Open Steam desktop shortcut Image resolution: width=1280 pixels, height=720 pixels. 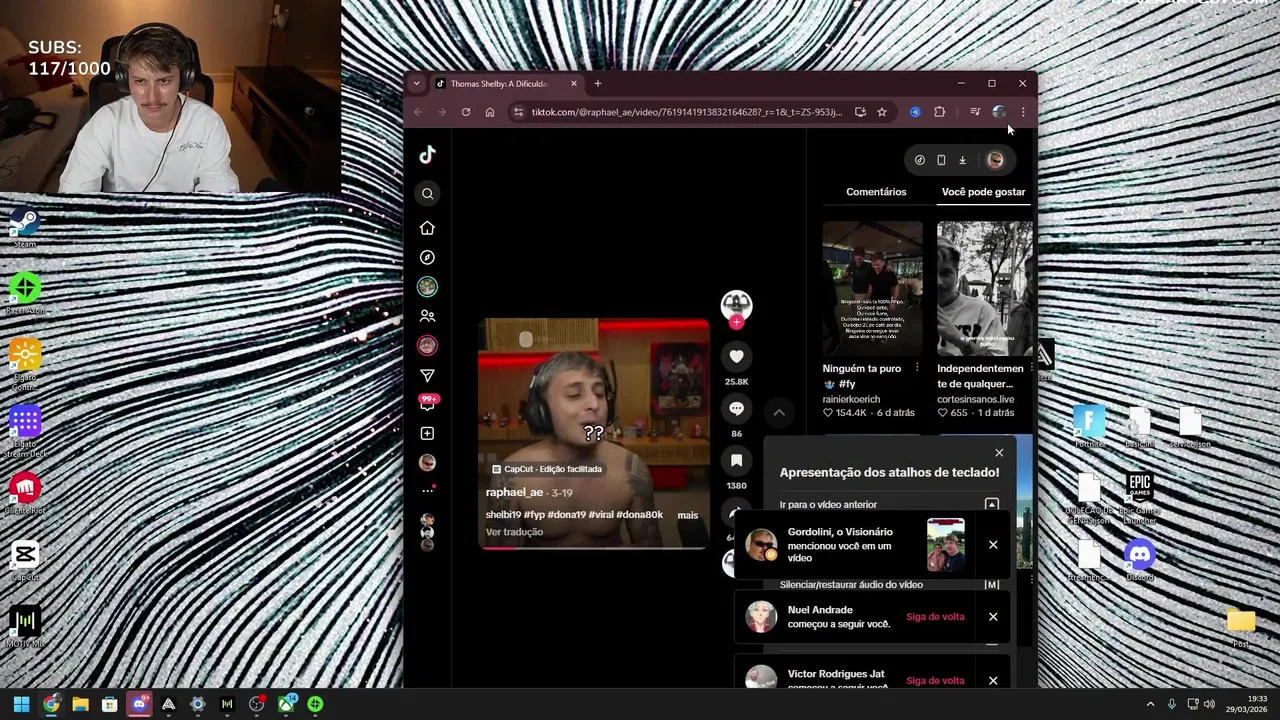tap(25, 226)
